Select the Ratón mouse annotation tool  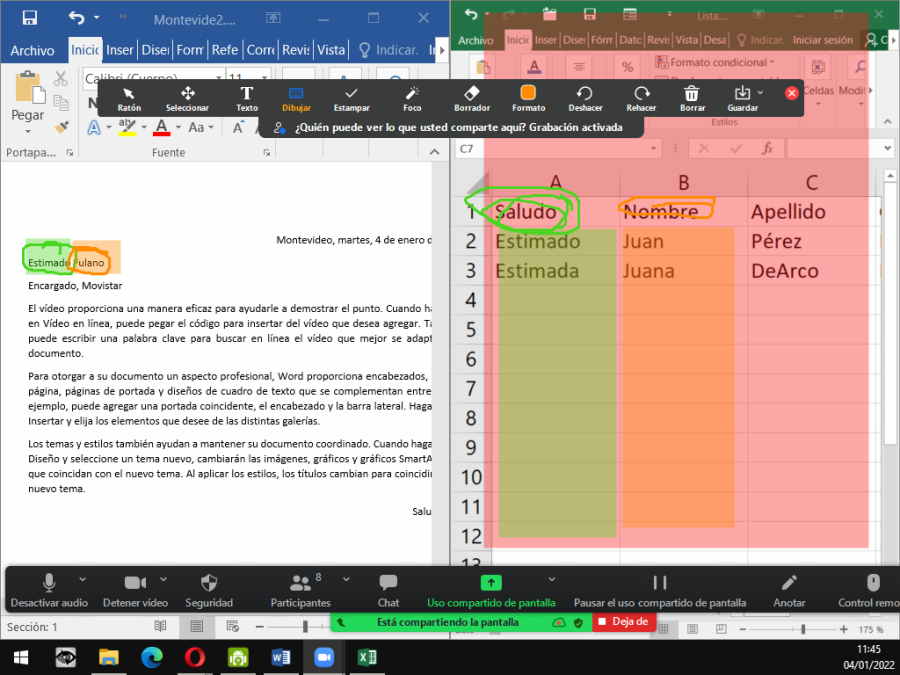(x=129, y=99)
